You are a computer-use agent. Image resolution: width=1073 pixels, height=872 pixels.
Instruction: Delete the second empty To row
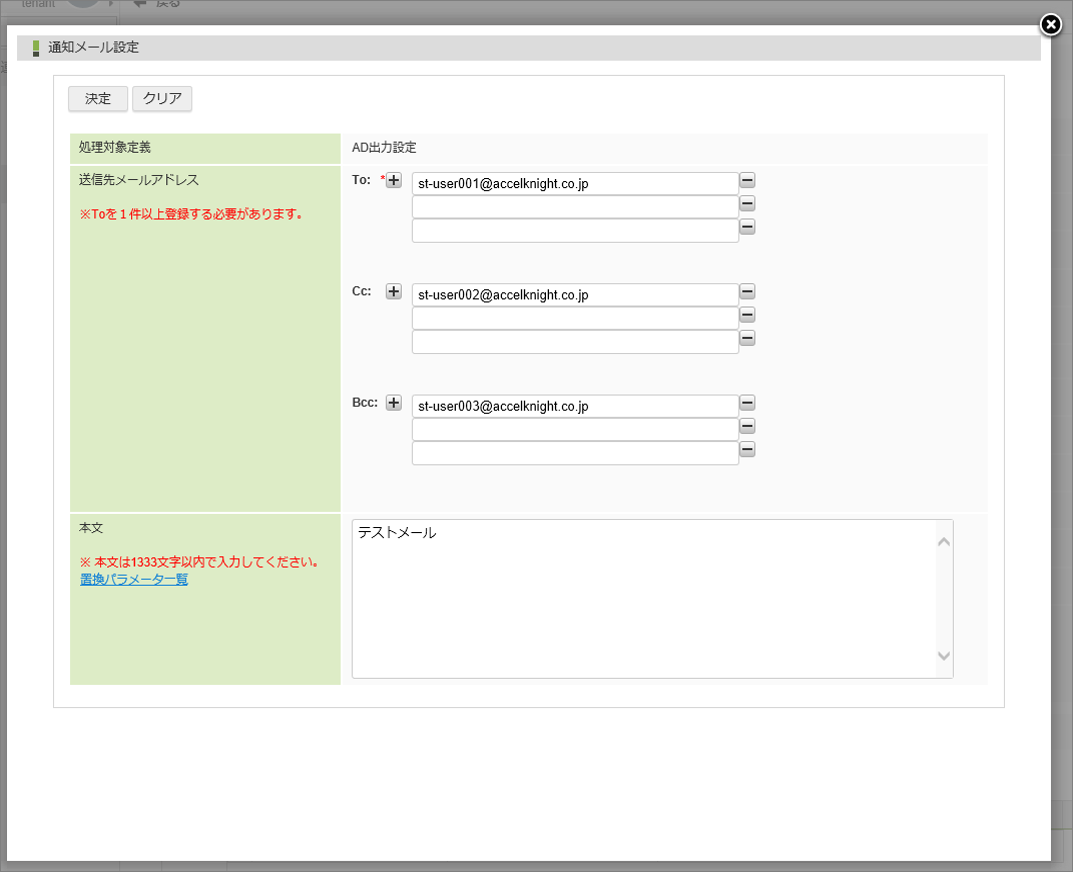point(747,204)
